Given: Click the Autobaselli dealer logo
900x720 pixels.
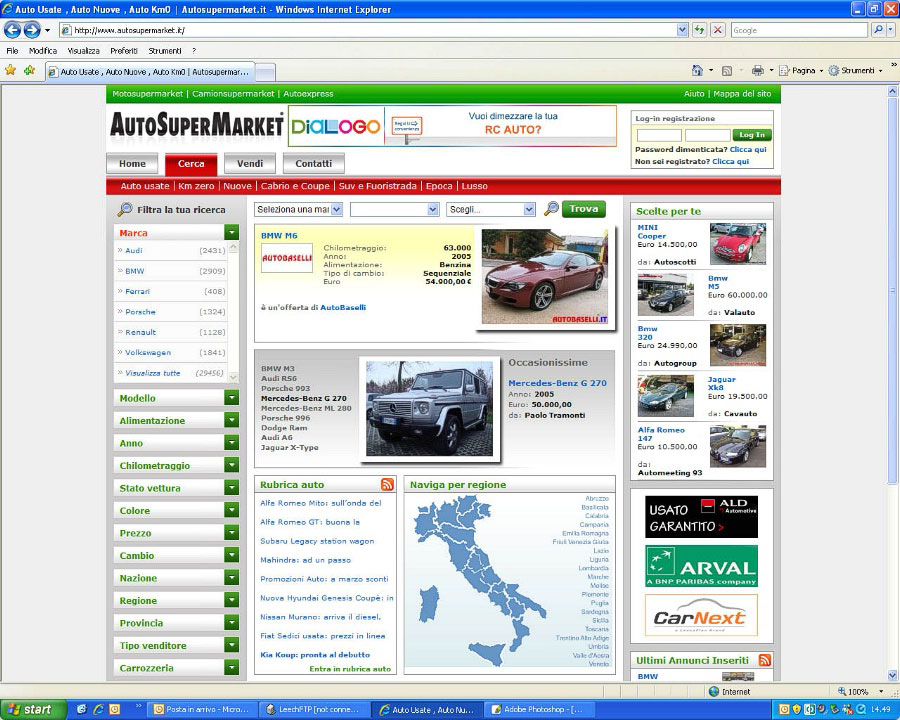Looking at the screenshot, I should point(286,258).
